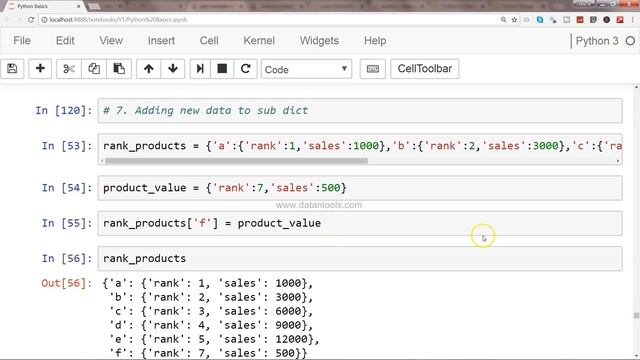The height and width of the screenshot is (360, 640).
Task: Paste cells below icon
Action: [x=119, y=69]
